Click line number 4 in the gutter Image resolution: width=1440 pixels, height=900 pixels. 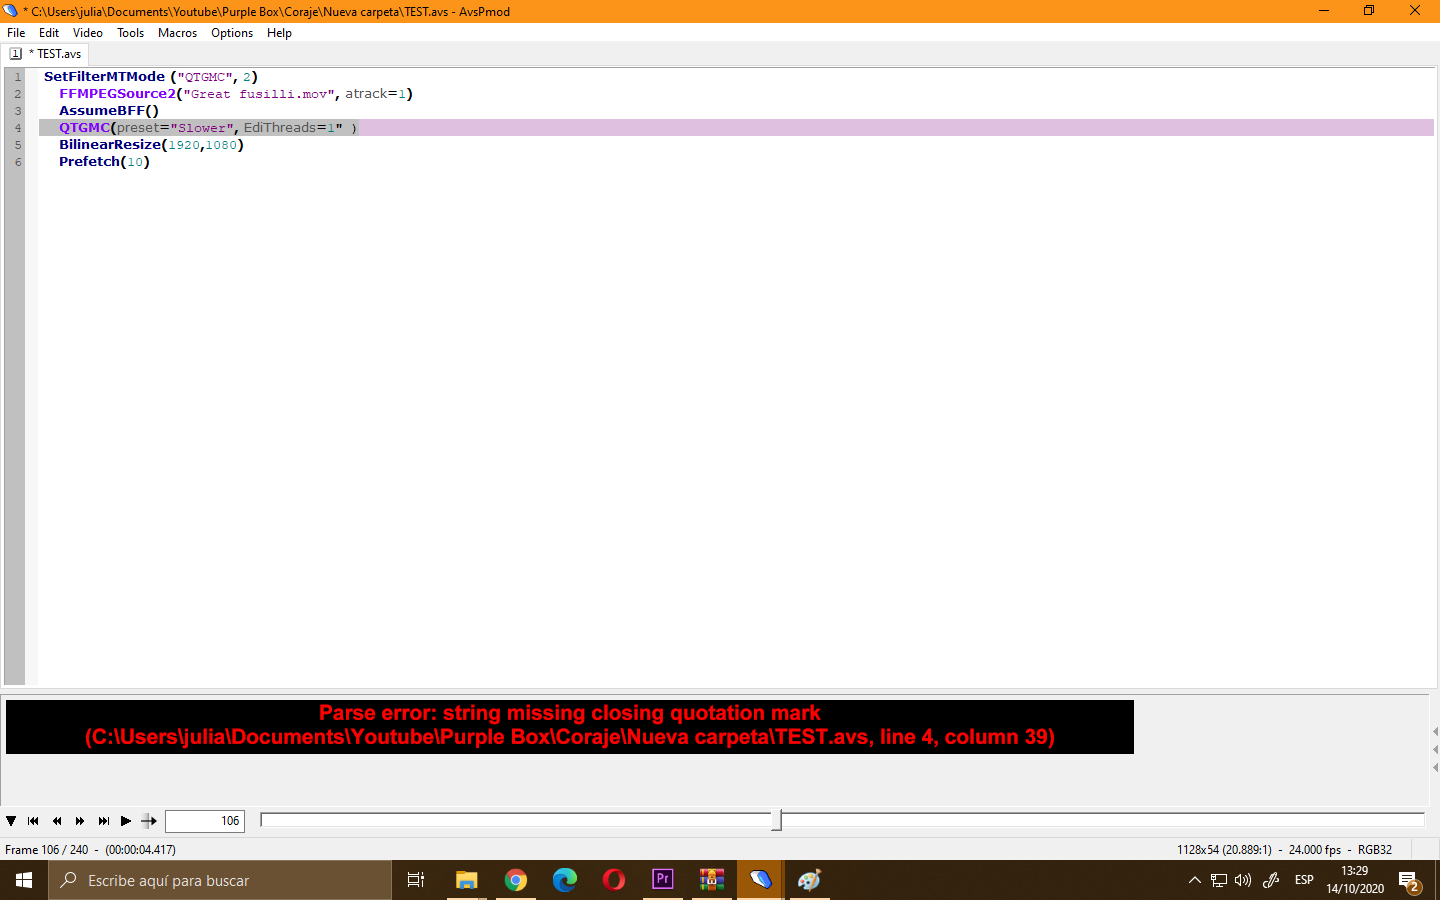click(17, 128)
